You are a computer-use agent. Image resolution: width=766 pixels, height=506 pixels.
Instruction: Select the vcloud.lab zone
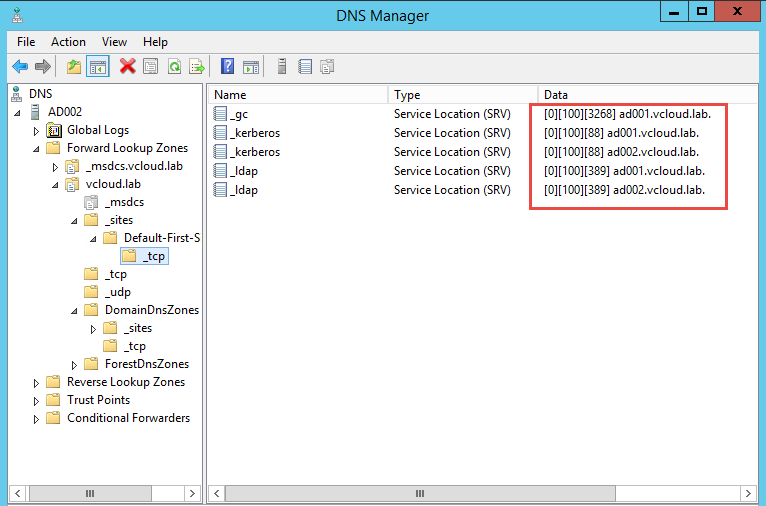[x=113, y=184]
